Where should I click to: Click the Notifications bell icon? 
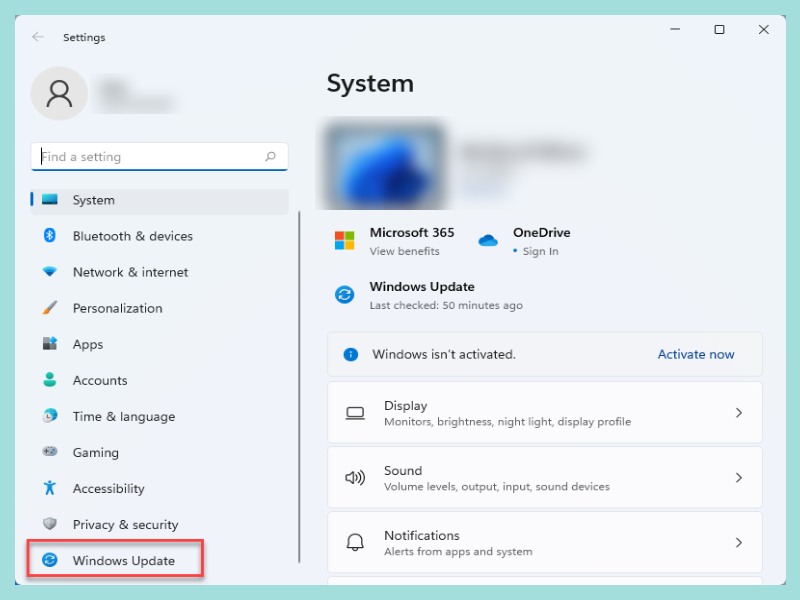point(355,542)
